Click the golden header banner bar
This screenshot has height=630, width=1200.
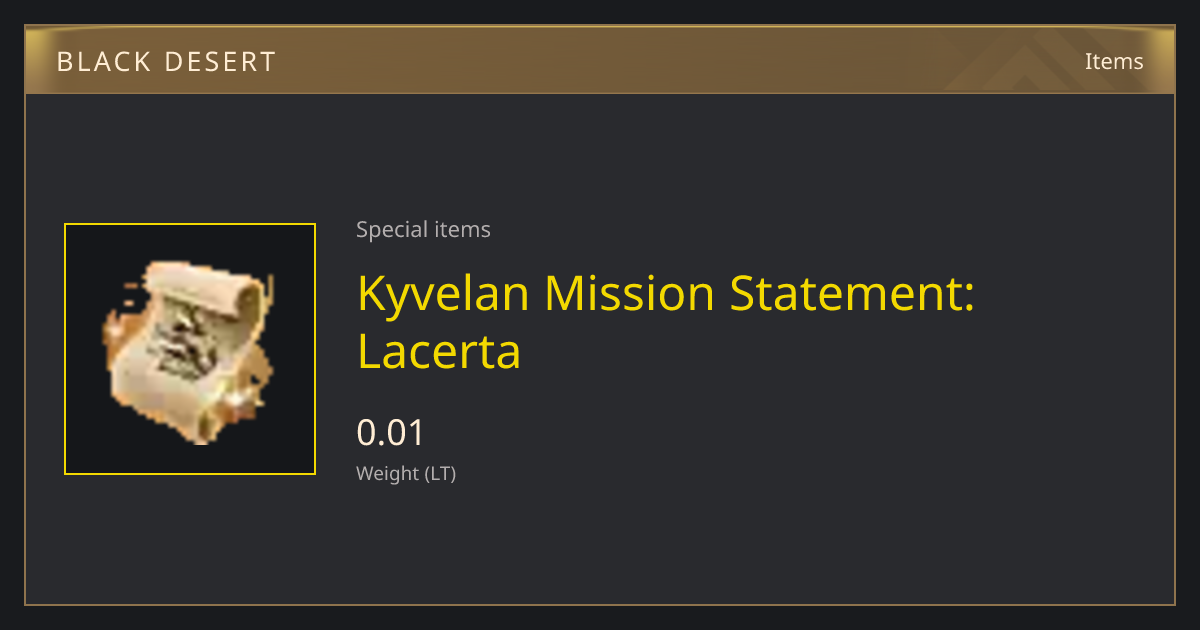[600, 60]
